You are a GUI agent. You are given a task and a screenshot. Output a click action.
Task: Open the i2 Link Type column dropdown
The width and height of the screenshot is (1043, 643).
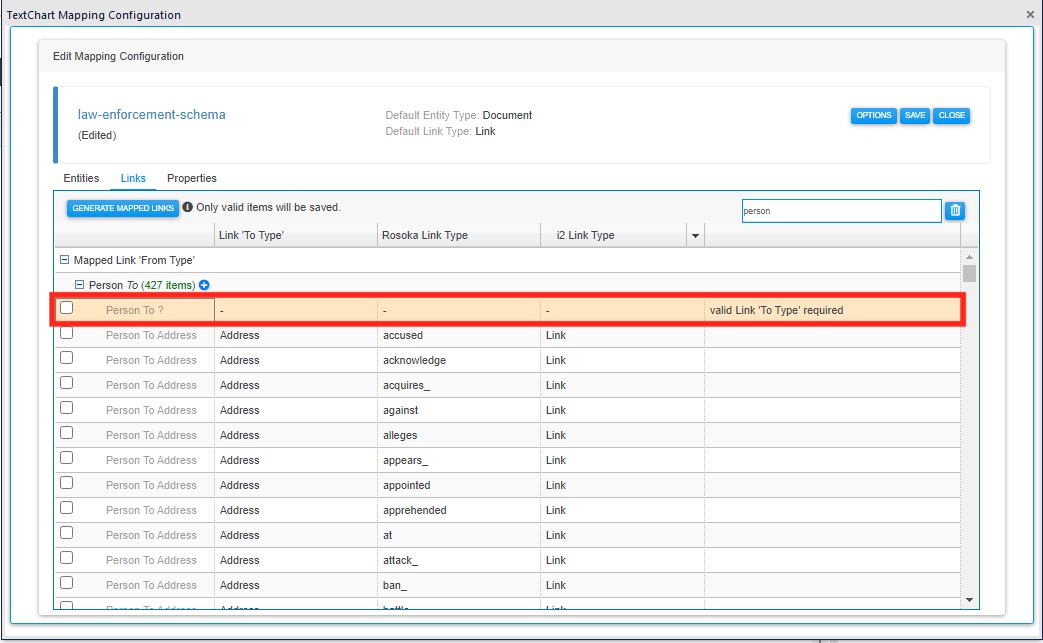tap(695, 234)
